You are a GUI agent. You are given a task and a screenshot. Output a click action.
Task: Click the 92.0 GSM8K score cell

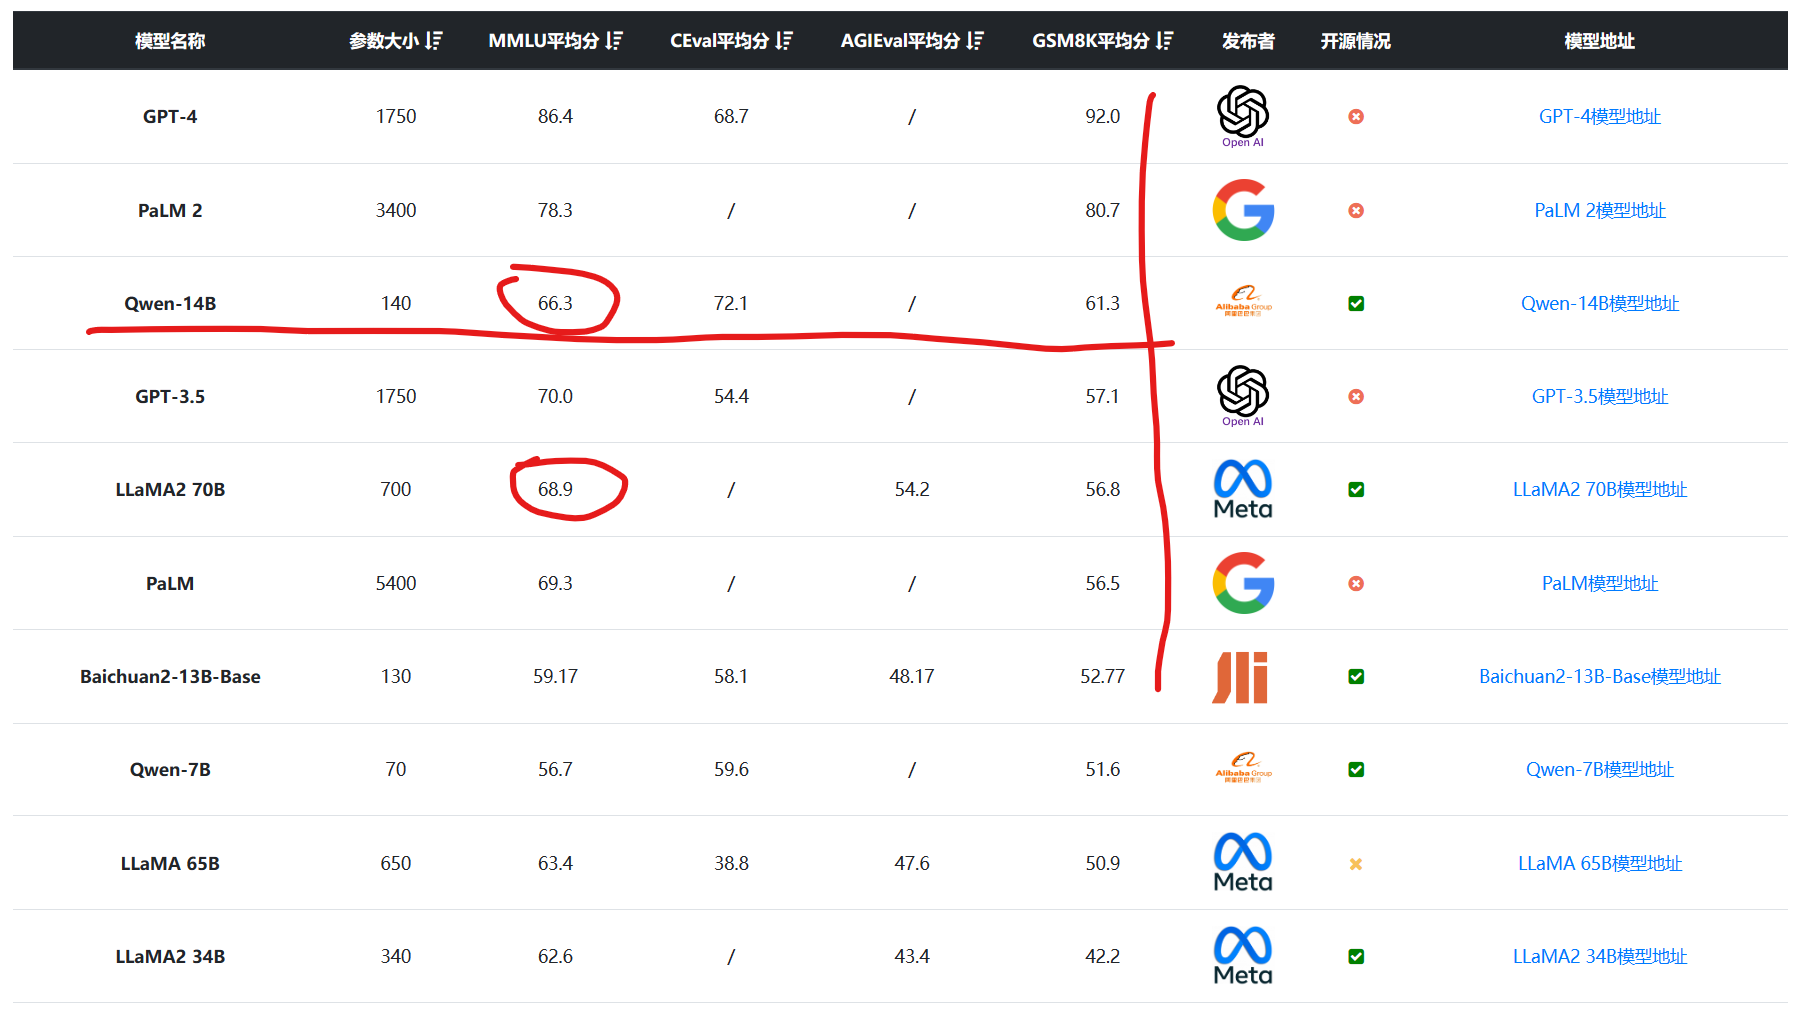(x=1103, y=116)
